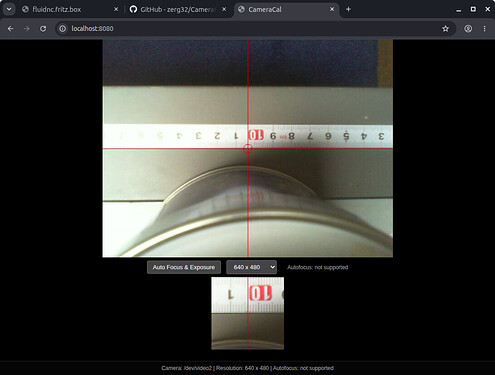The width and height of the screenshot is (495, 375).
Task: Go back to previous page
Action: (x=10, y=29)
